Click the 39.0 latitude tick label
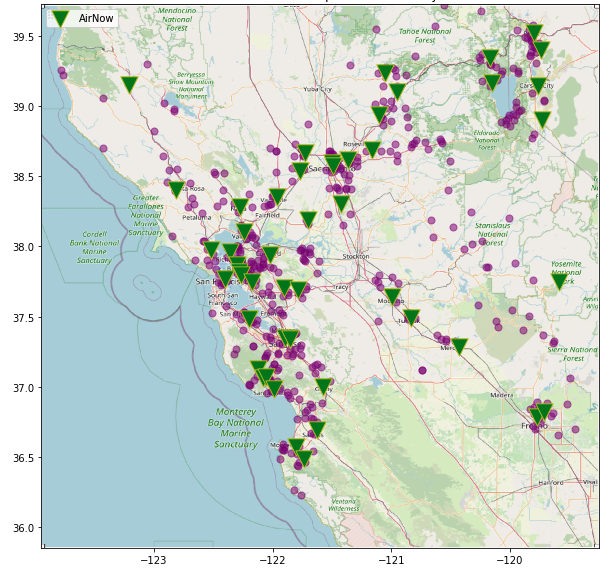 24,107
